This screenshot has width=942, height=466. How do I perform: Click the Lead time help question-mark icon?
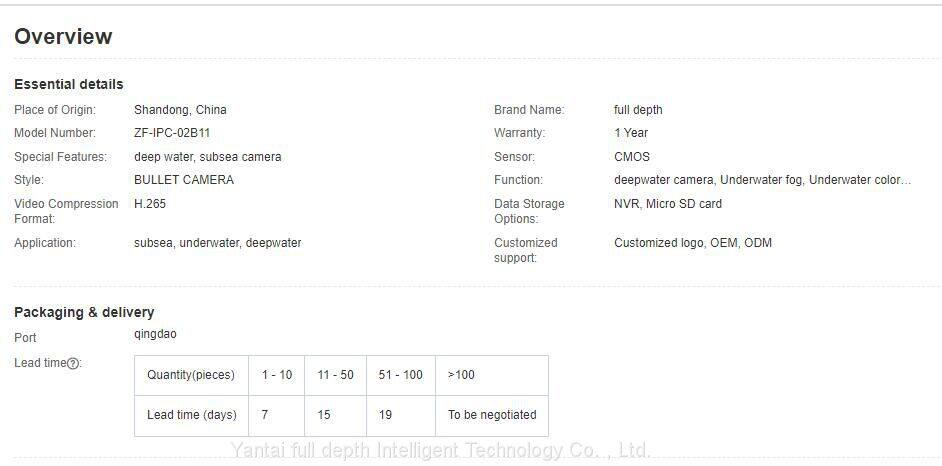pos(73,364)
